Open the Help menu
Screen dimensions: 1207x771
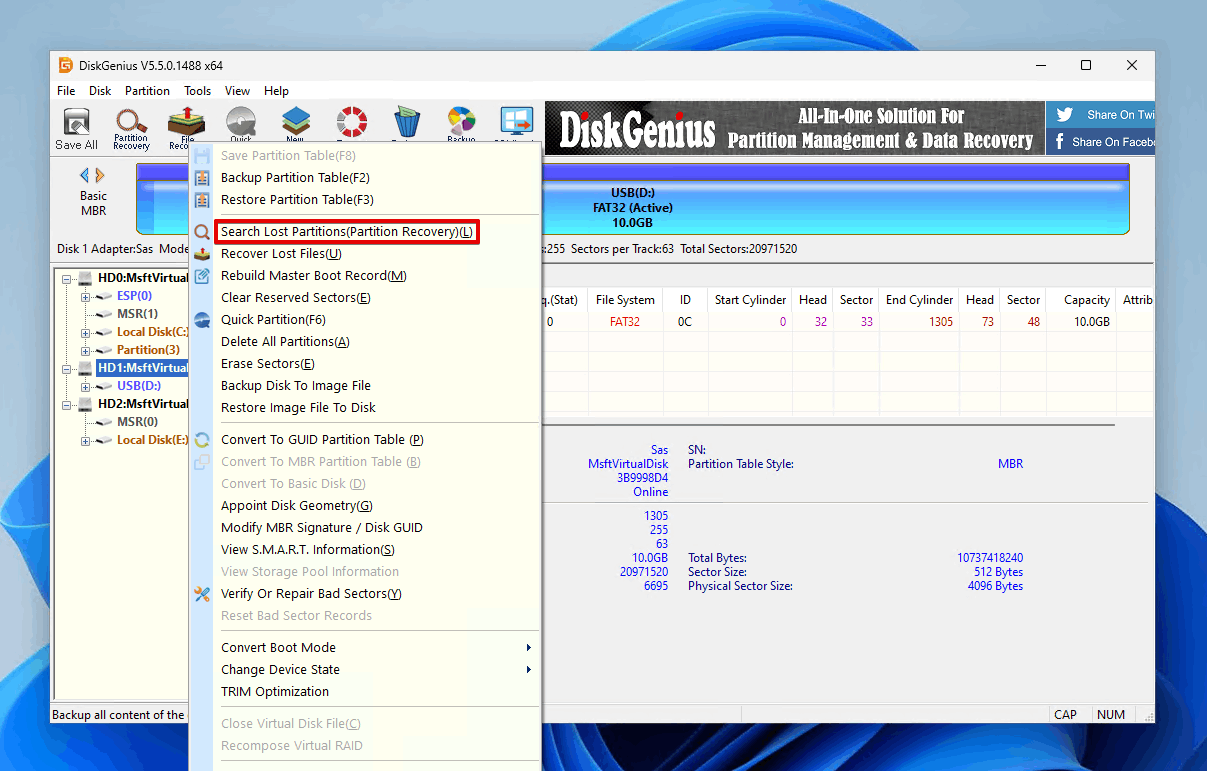[276, 91]
